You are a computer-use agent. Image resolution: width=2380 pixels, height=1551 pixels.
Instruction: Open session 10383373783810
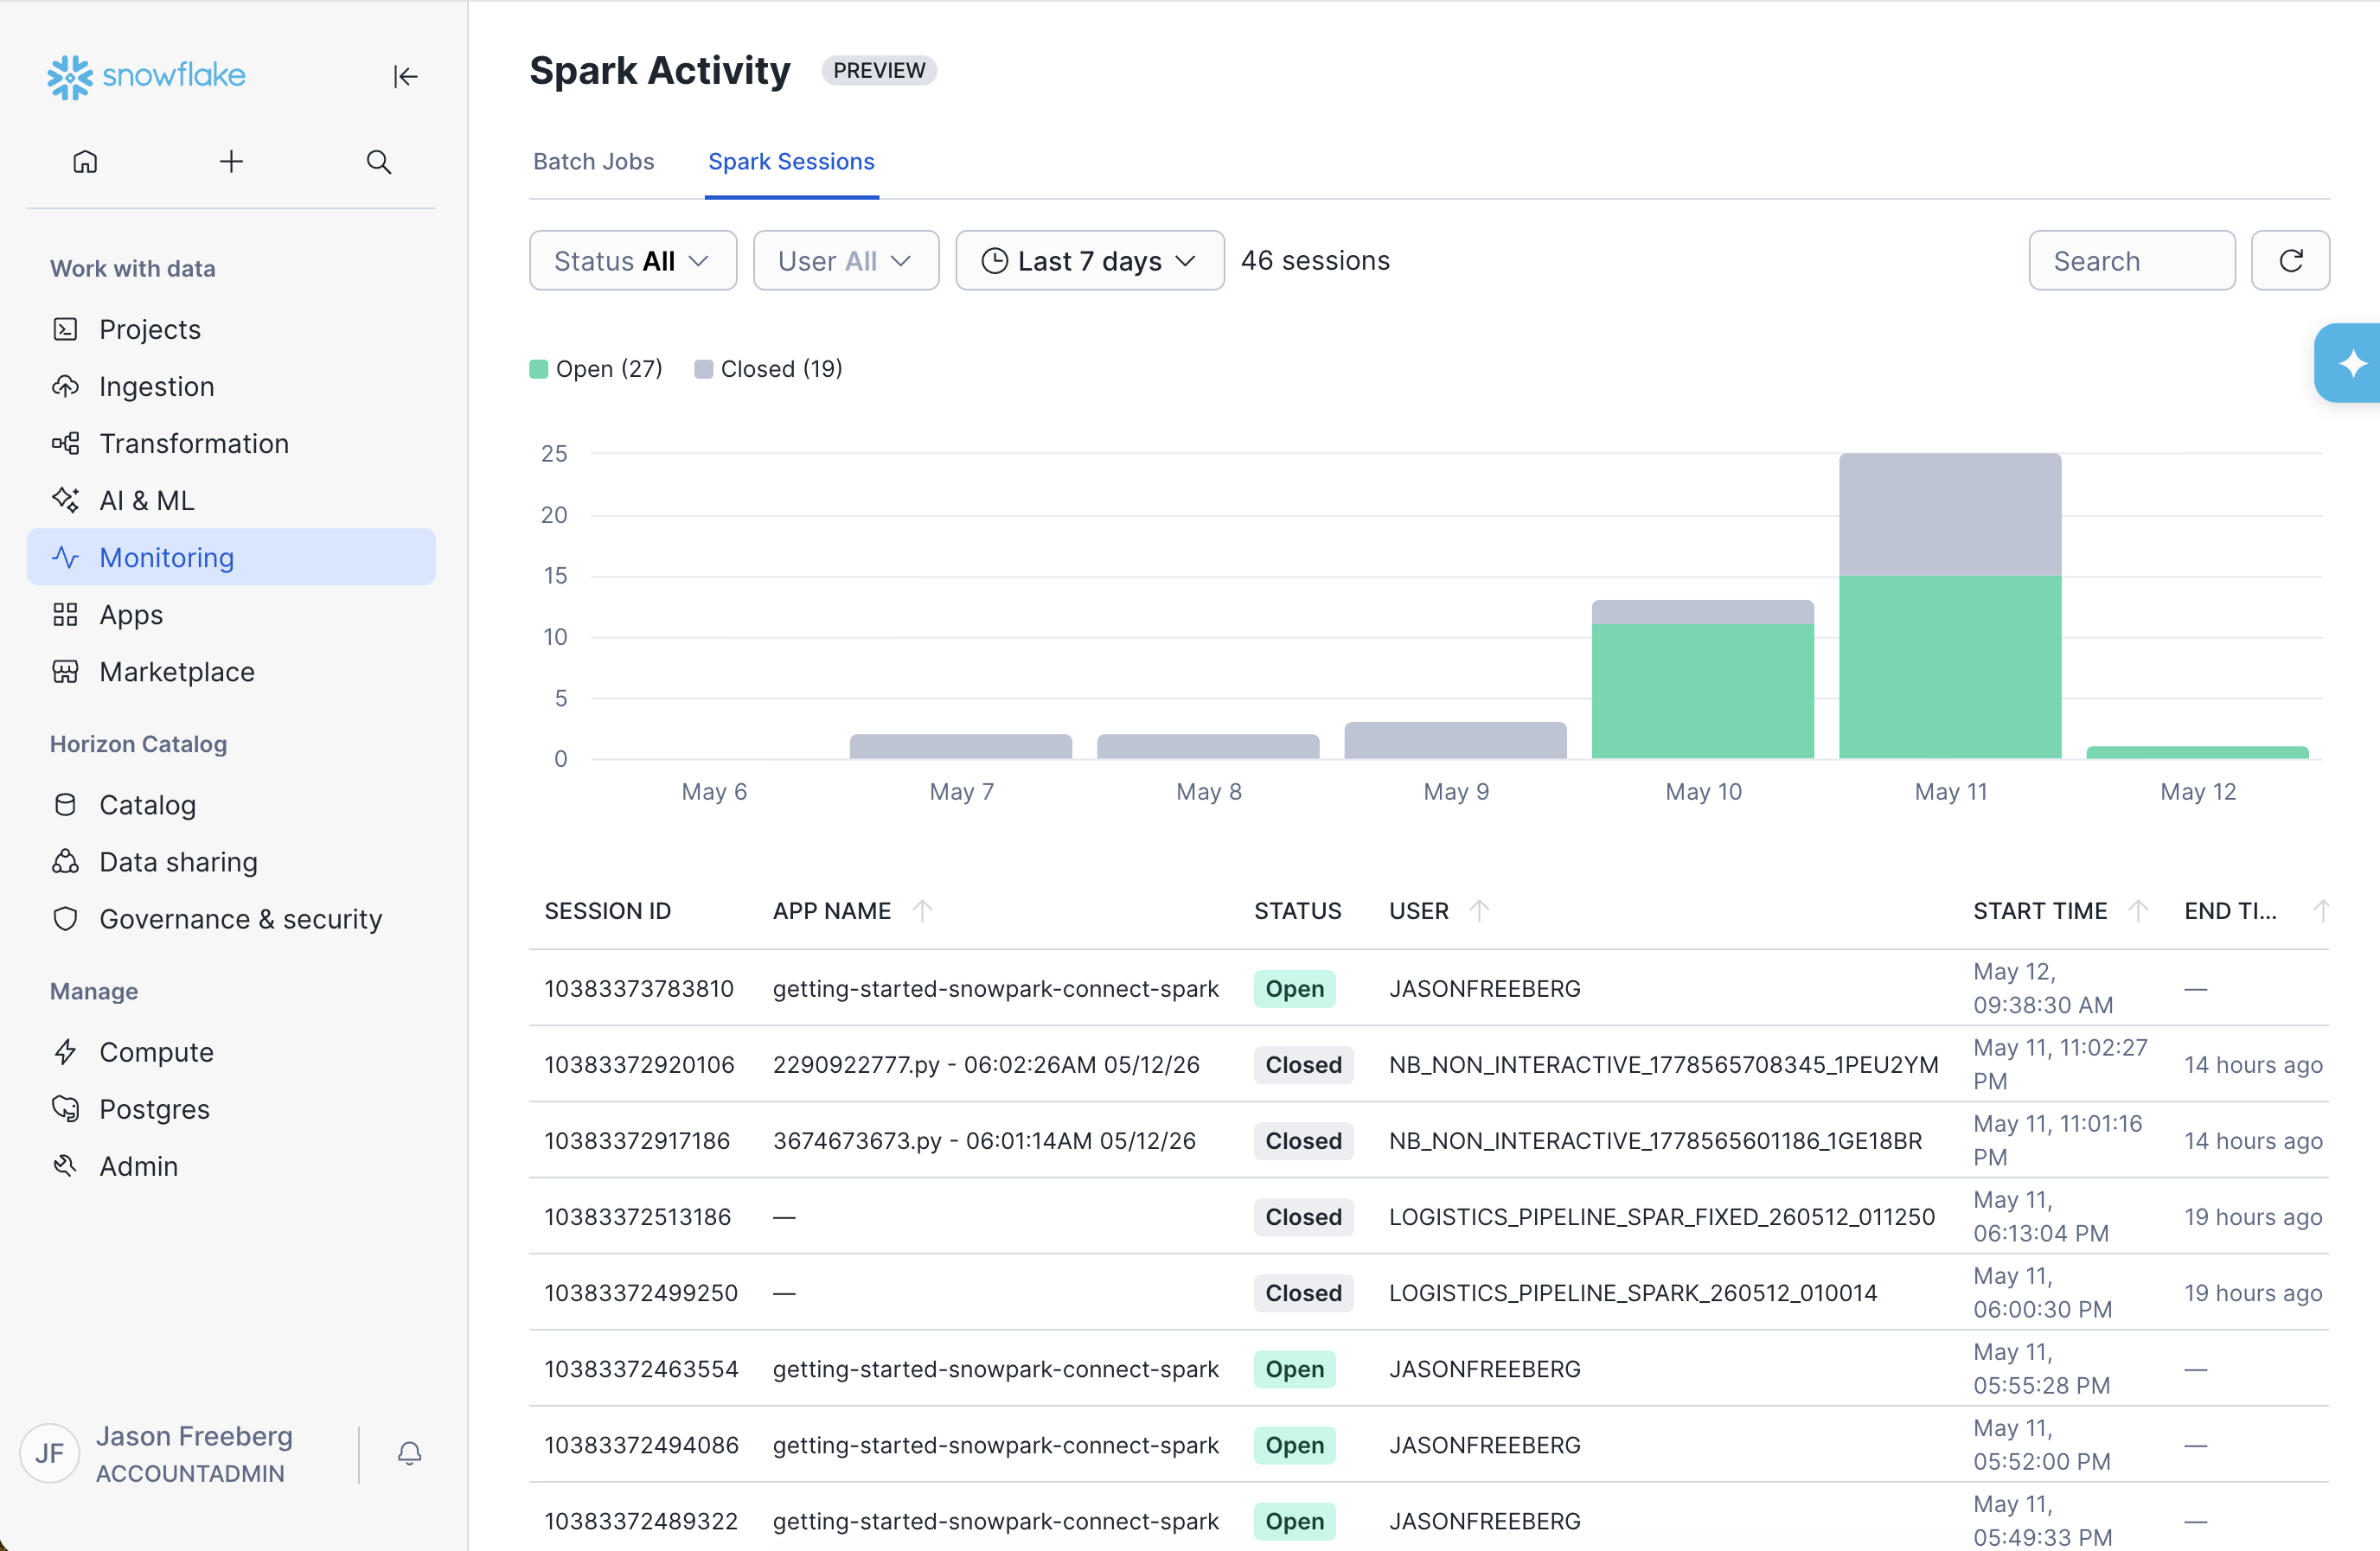point(638,988)
